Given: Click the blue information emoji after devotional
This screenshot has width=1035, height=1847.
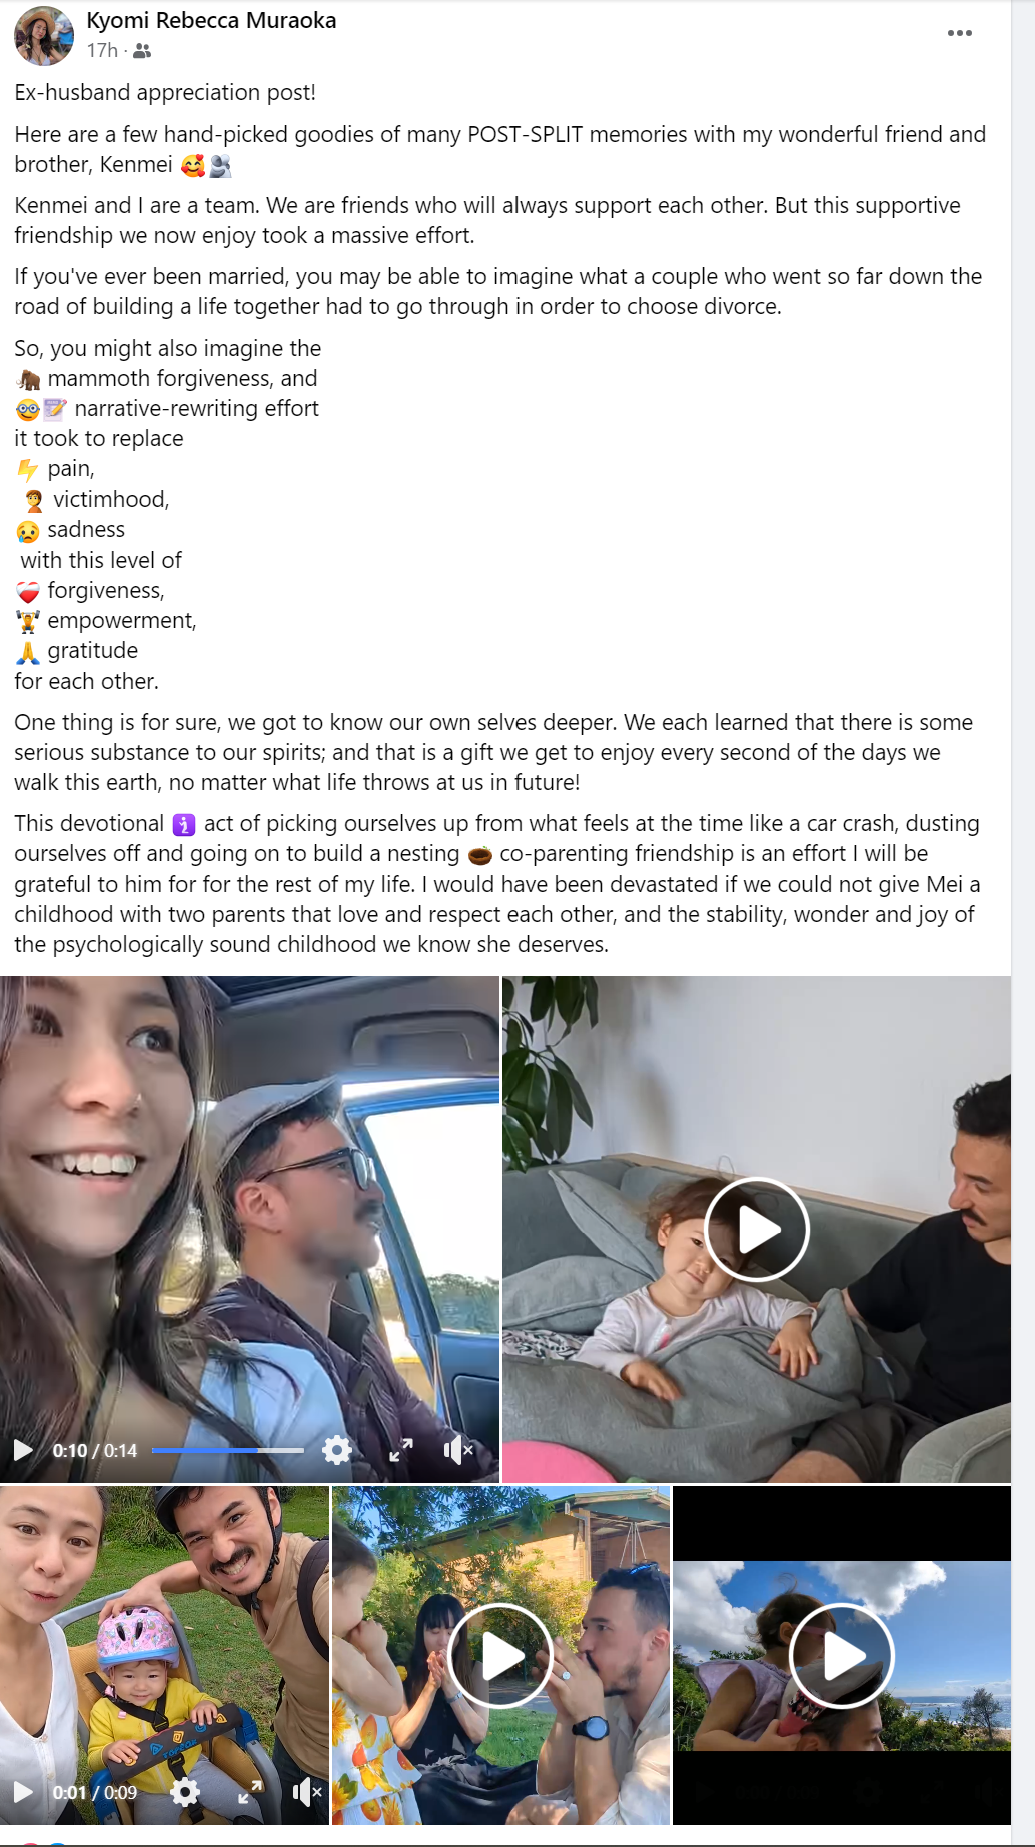Looking at the screenshot, I should pos(184,824).
